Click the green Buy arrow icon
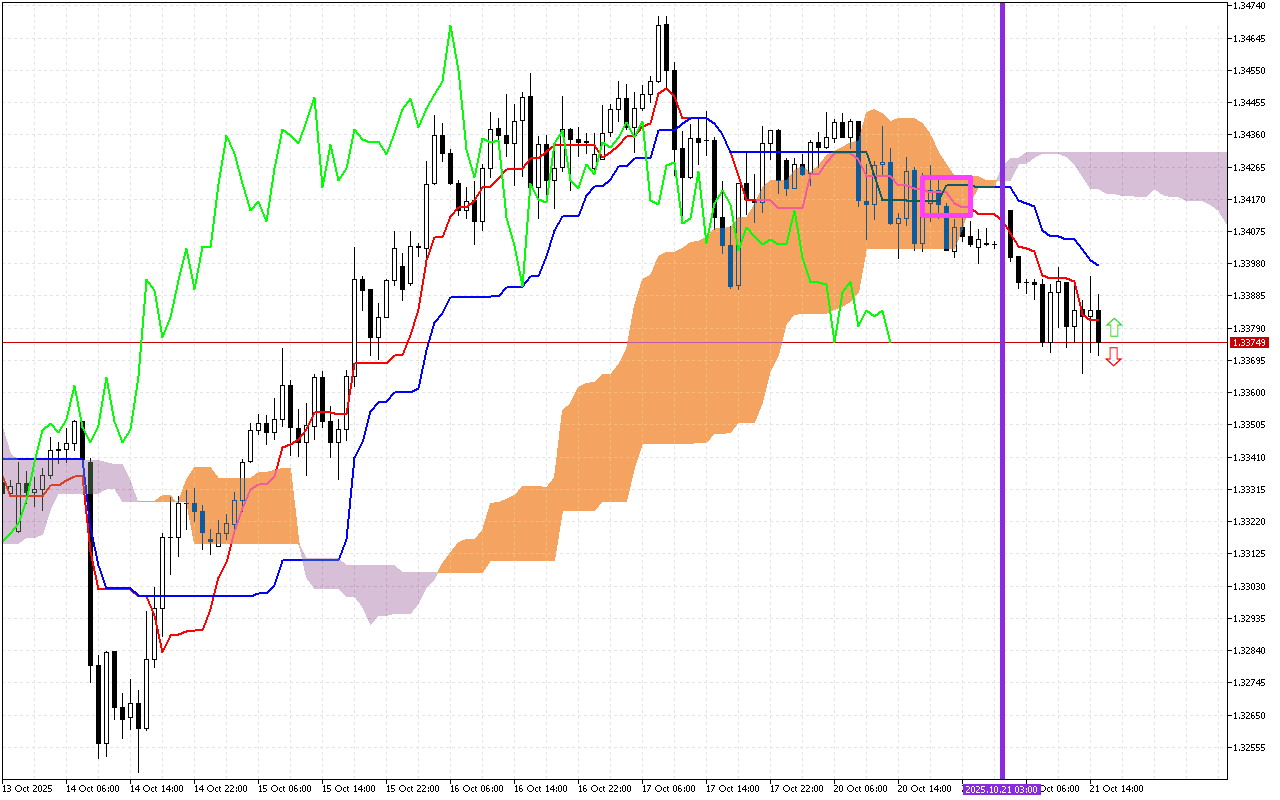The height and width of the screenshot is (800, 1280). (x=1114, y=326)
